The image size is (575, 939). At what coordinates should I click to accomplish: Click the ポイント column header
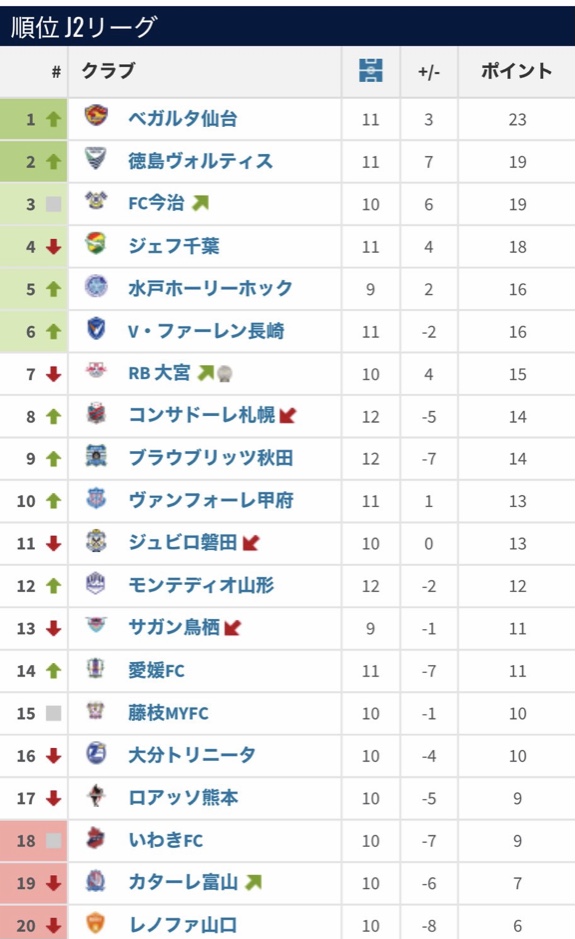click(x=516, y=71)
